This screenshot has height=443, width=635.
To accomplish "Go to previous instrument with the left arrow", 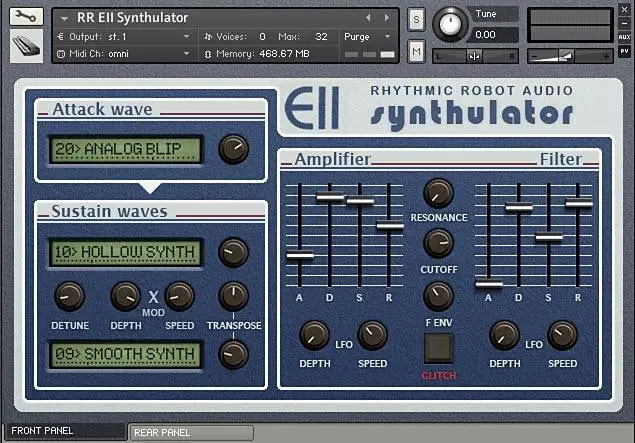I will (368, 17).
